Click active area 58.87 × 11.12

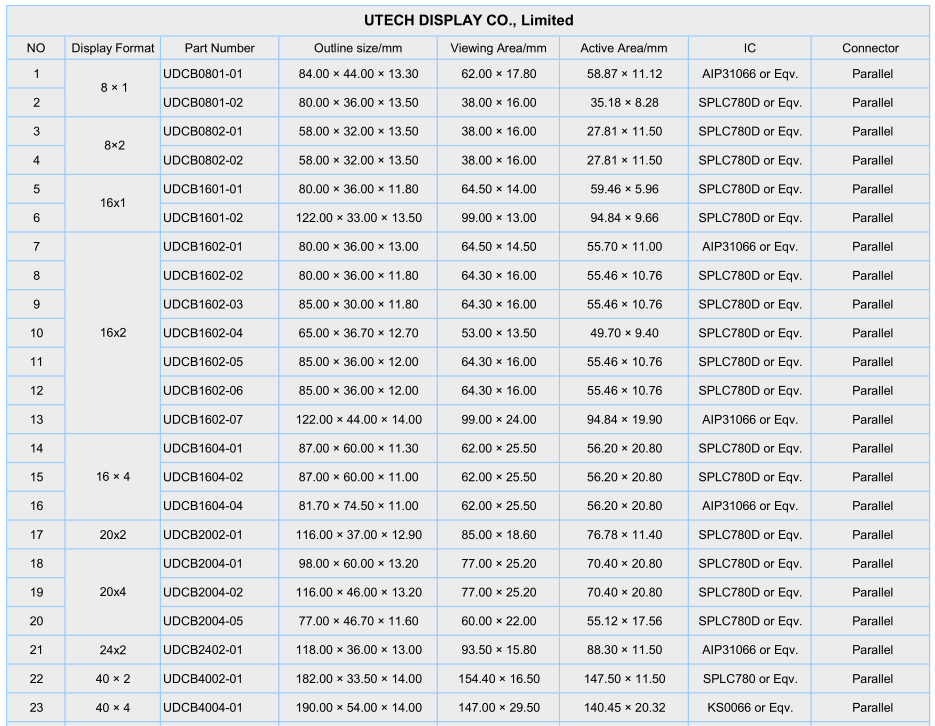pyautogui.click(x=624, y=74)
